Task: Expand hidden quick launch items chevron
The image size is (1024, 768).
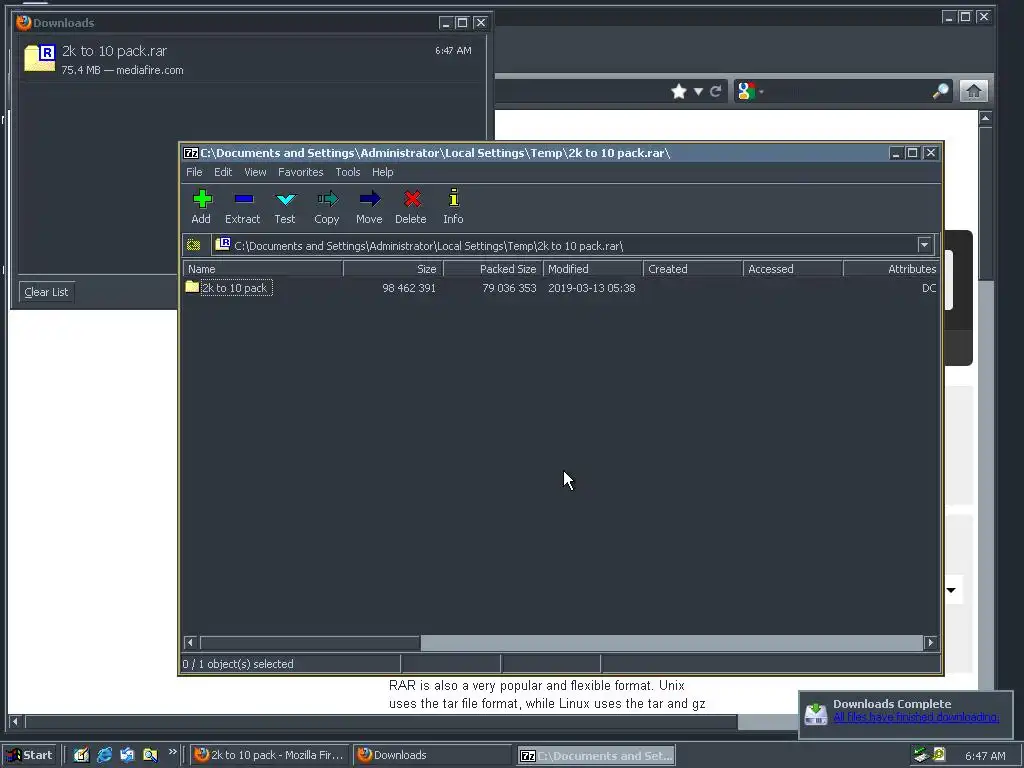Action: pyautogui.click(x=172, y=752)
